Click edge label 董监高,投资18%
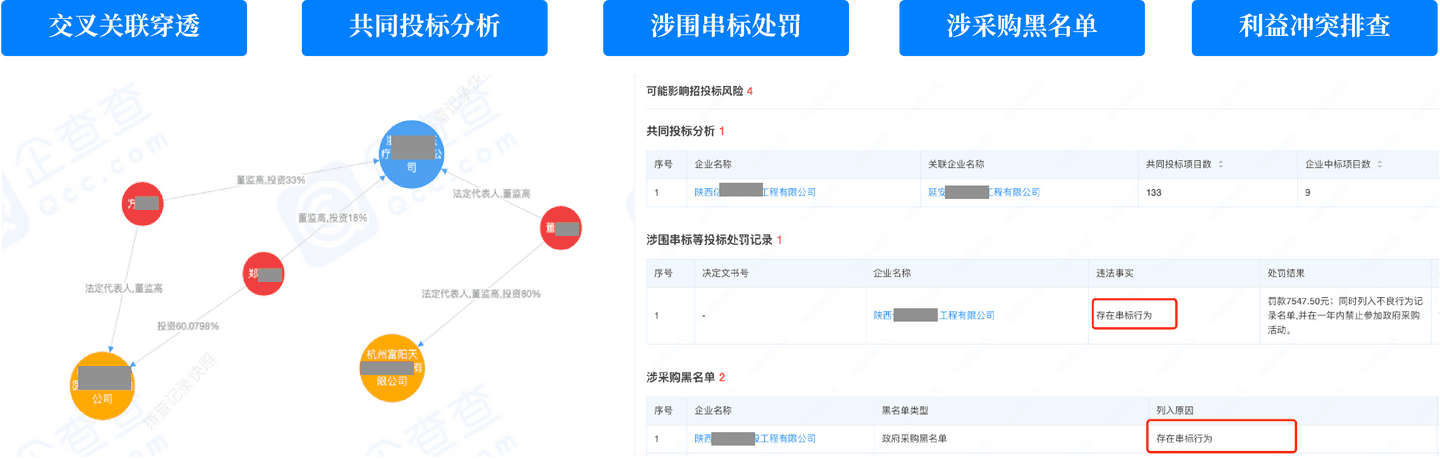The width and height of the screenshot is (1440, 459). tap(333, 217)
